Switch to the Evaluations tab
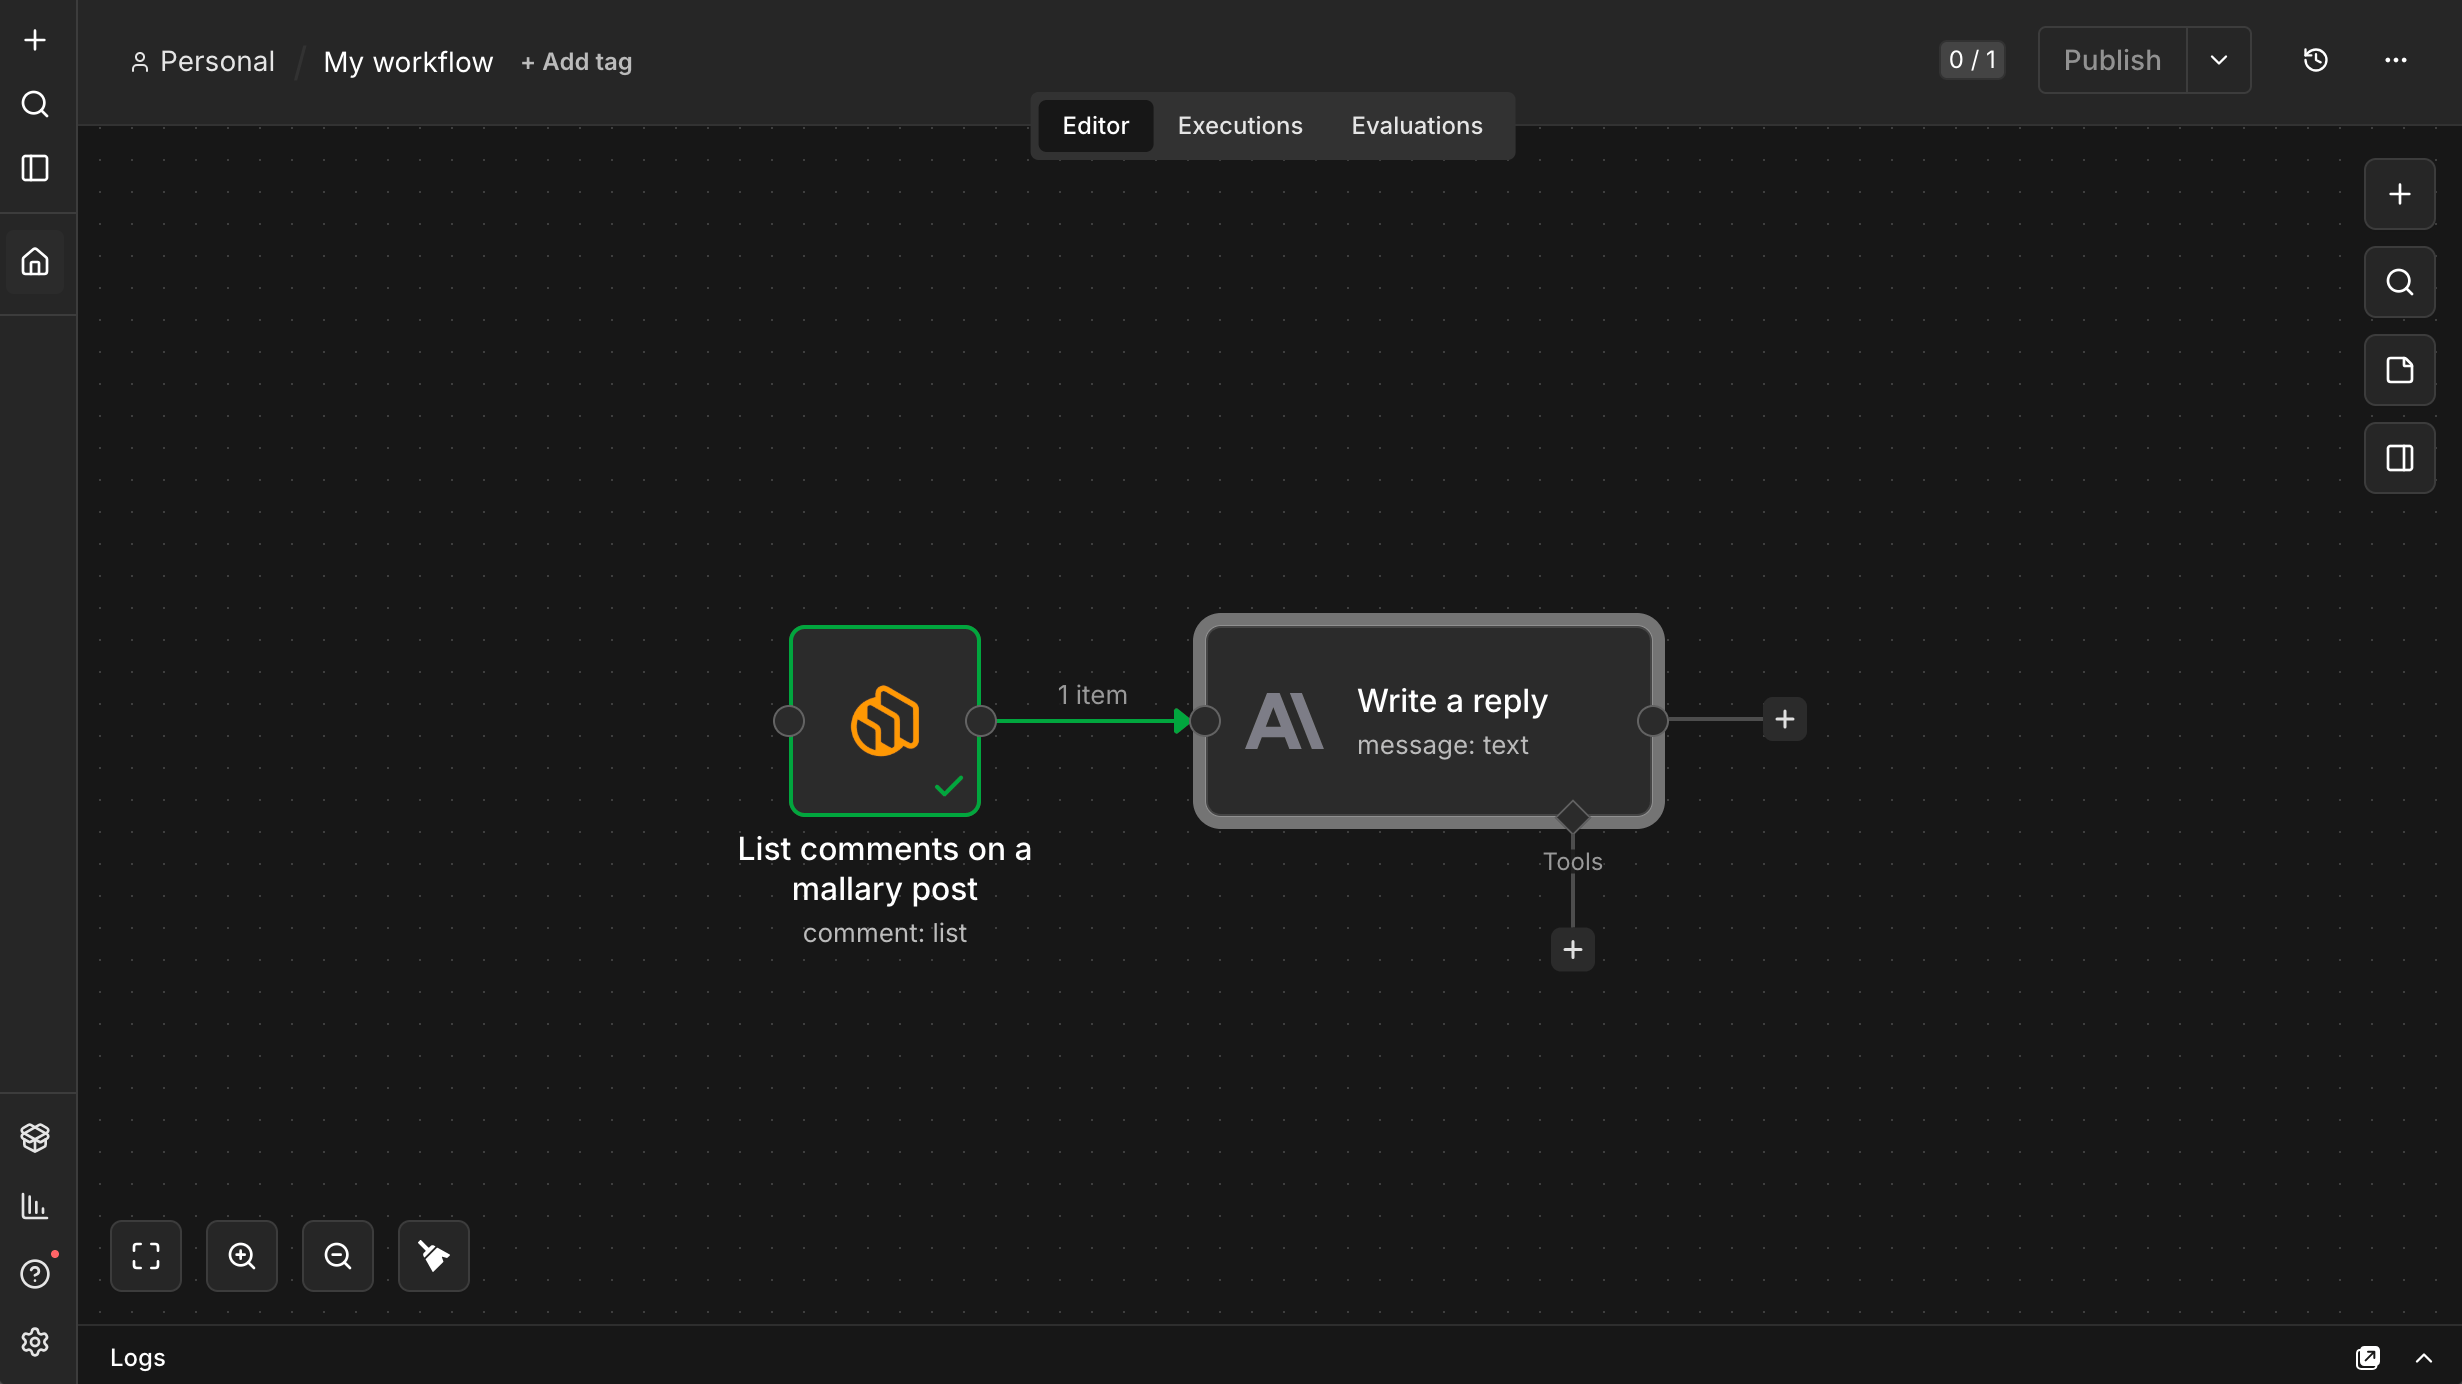The width and height of the screenshot is (2462, 1384). tap(1417, 126)
